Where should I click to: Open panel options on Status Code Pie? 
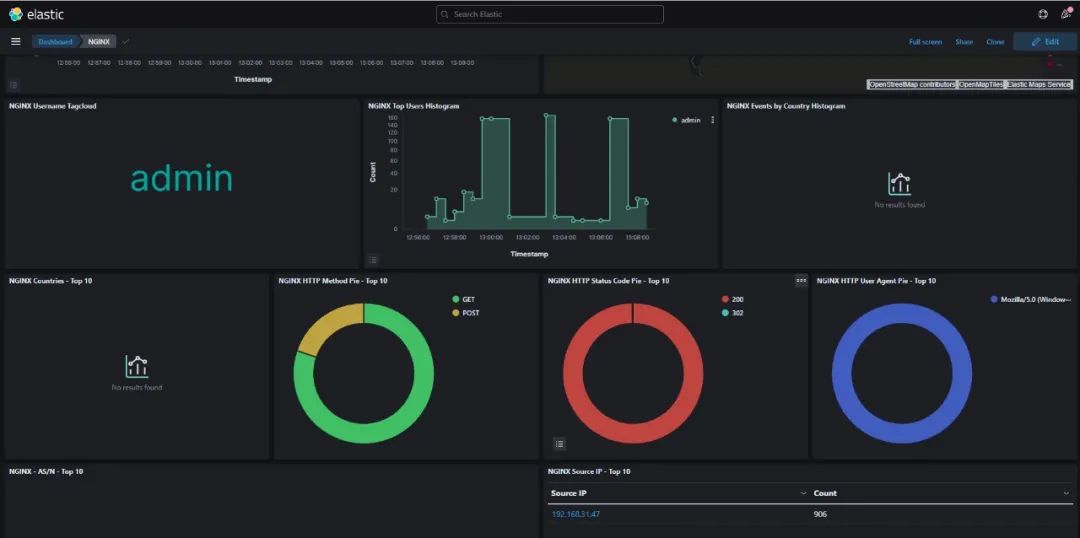[x=800, y=280]
